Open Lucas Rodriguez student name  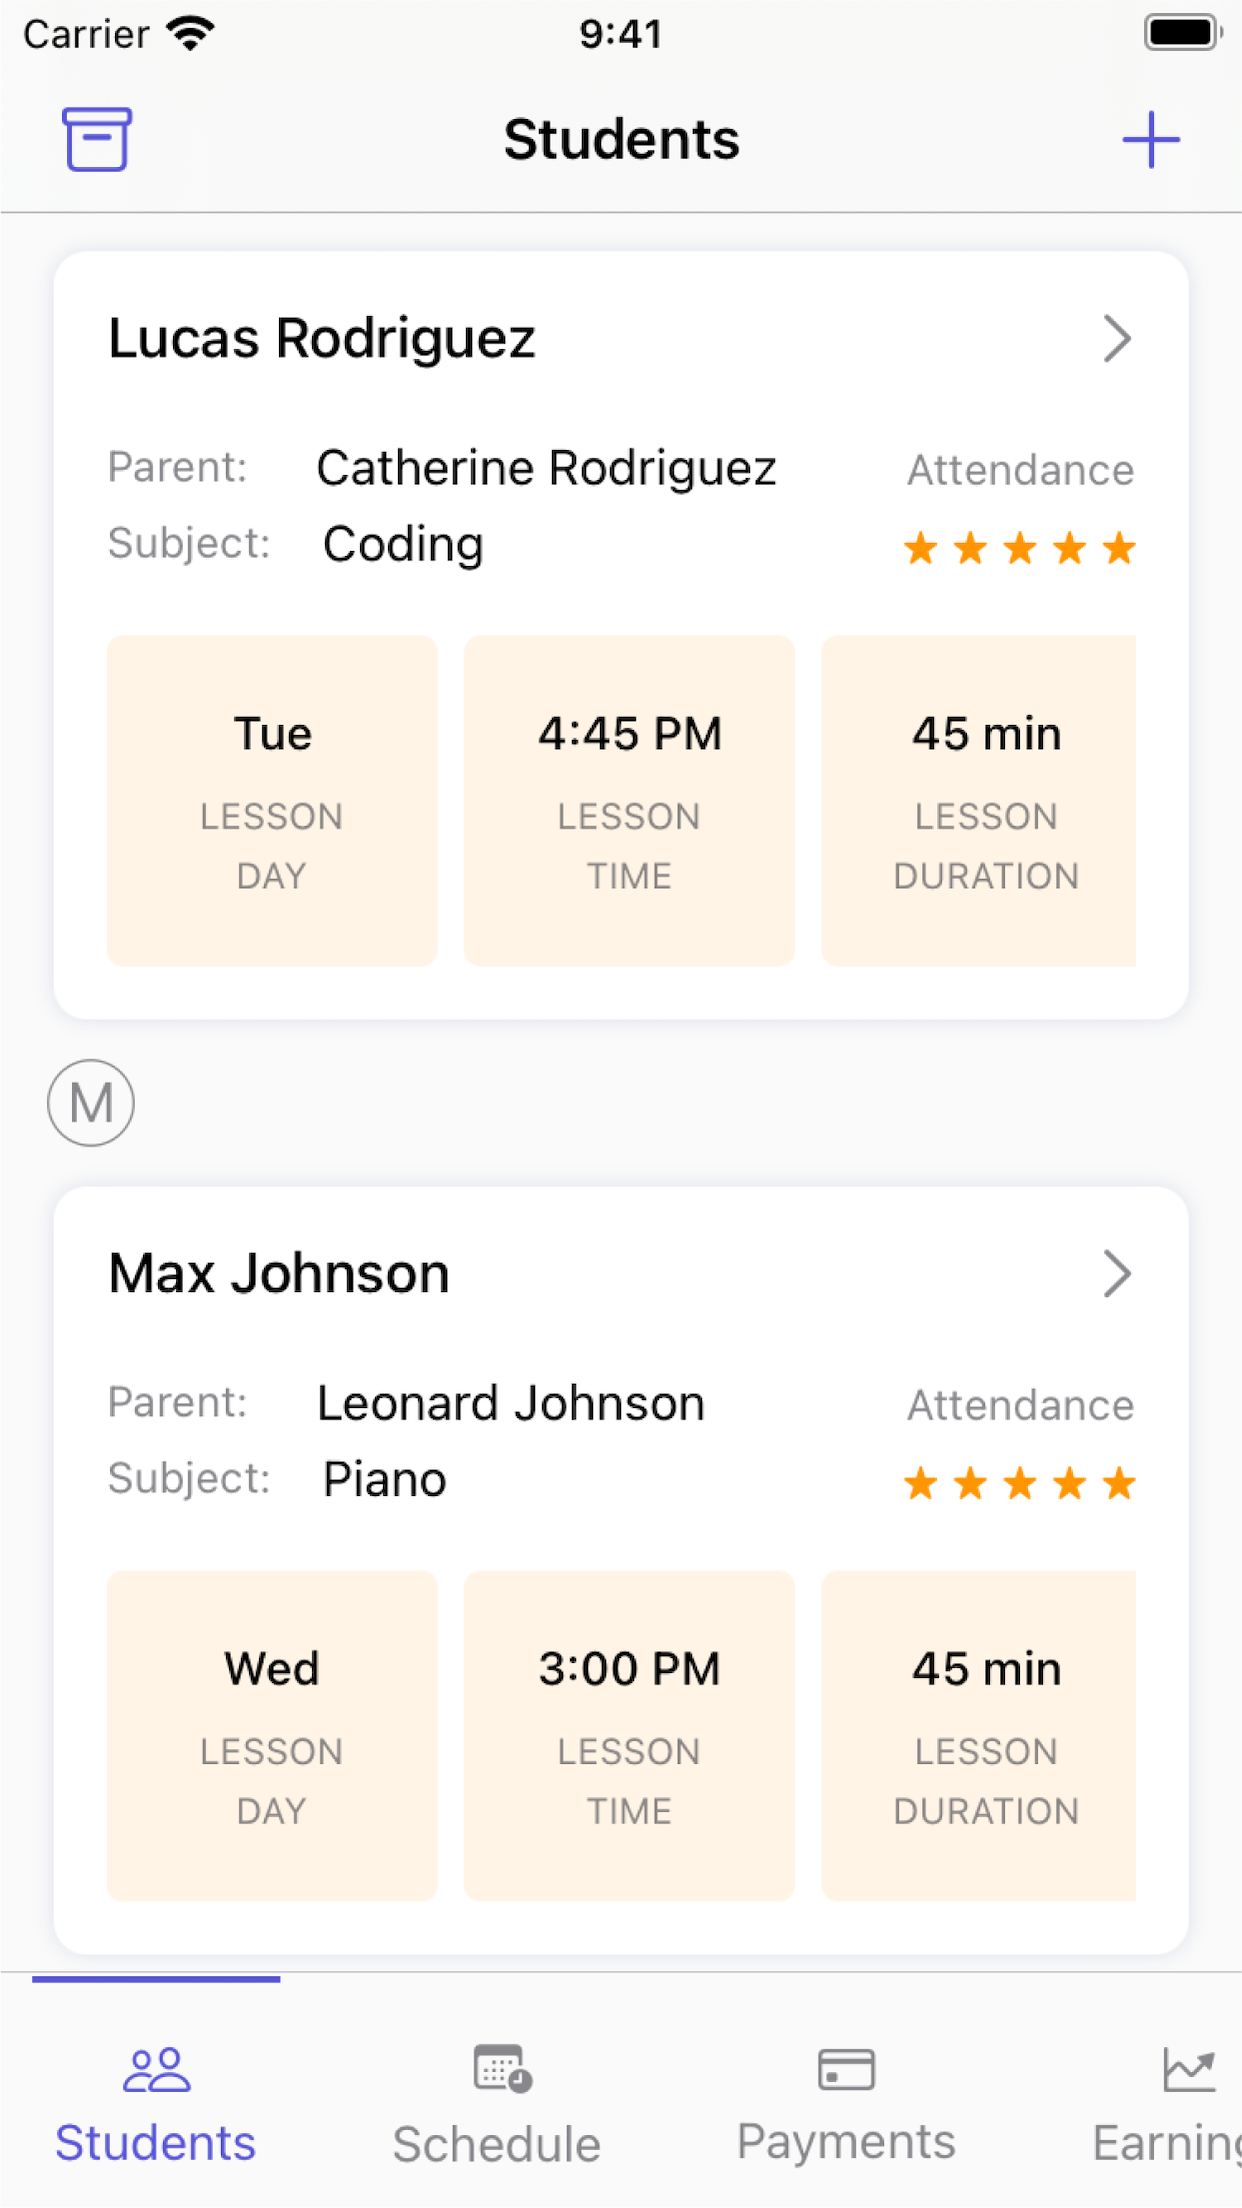pos(322,338)
